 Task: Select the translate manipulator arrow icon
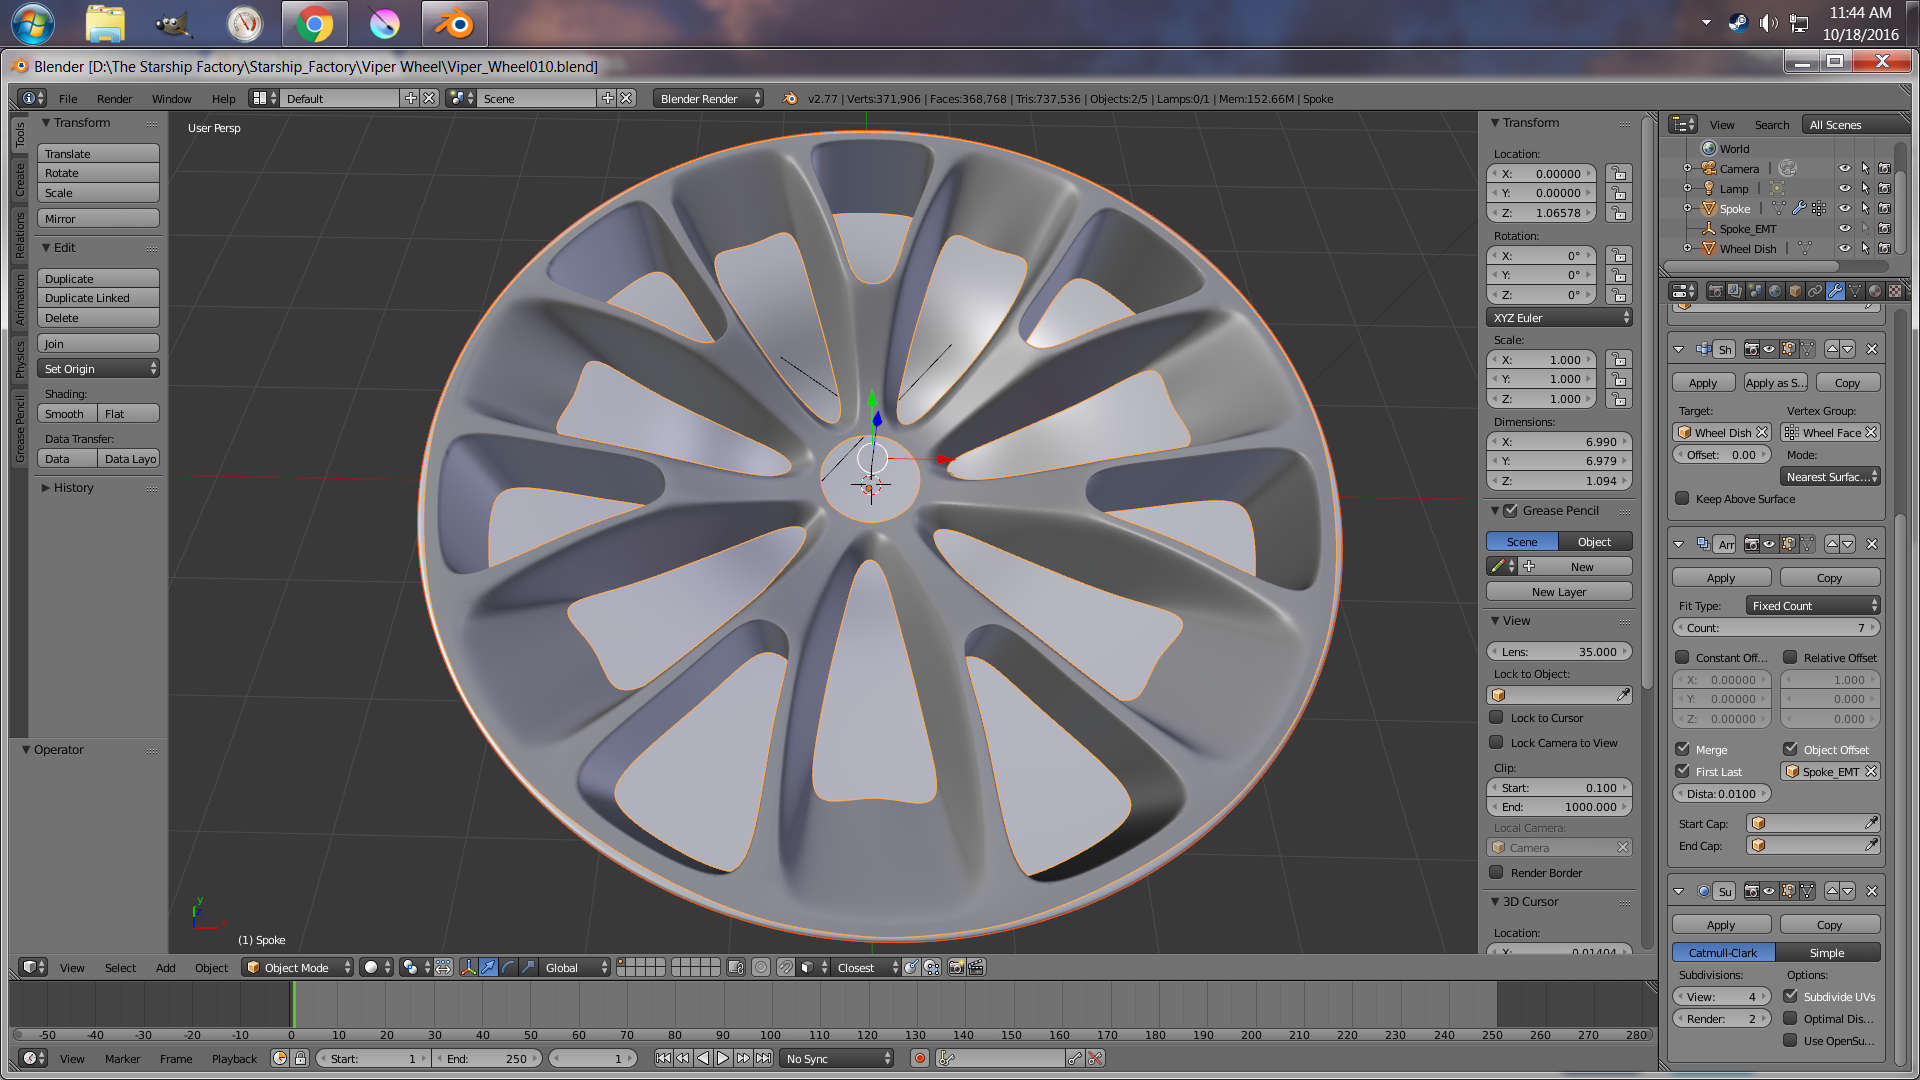(488, 967)
